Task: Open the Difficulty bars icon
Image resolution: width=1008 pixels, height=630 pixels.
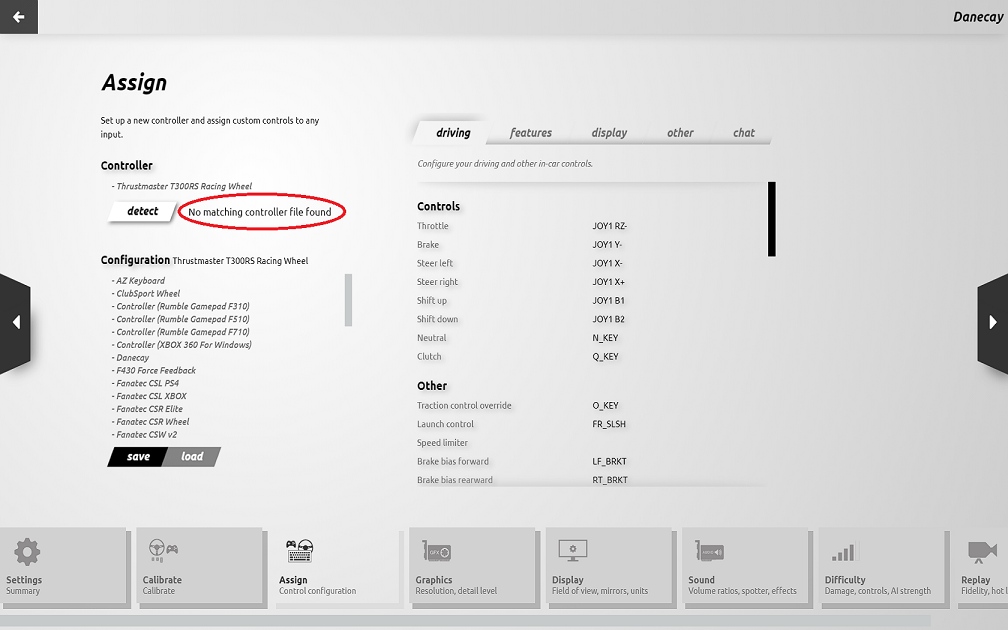Action: [x=843, y=552]
